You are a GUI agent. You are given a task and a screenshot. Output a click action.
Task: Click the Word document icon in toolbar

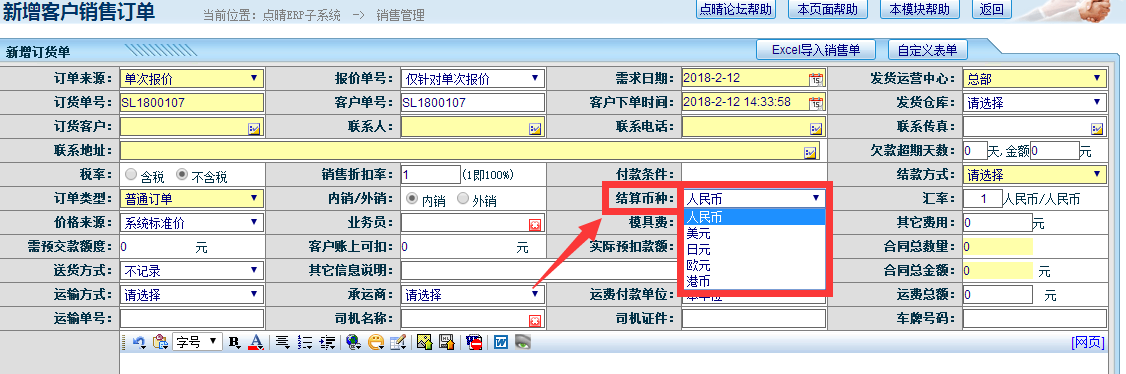[501, 342]
